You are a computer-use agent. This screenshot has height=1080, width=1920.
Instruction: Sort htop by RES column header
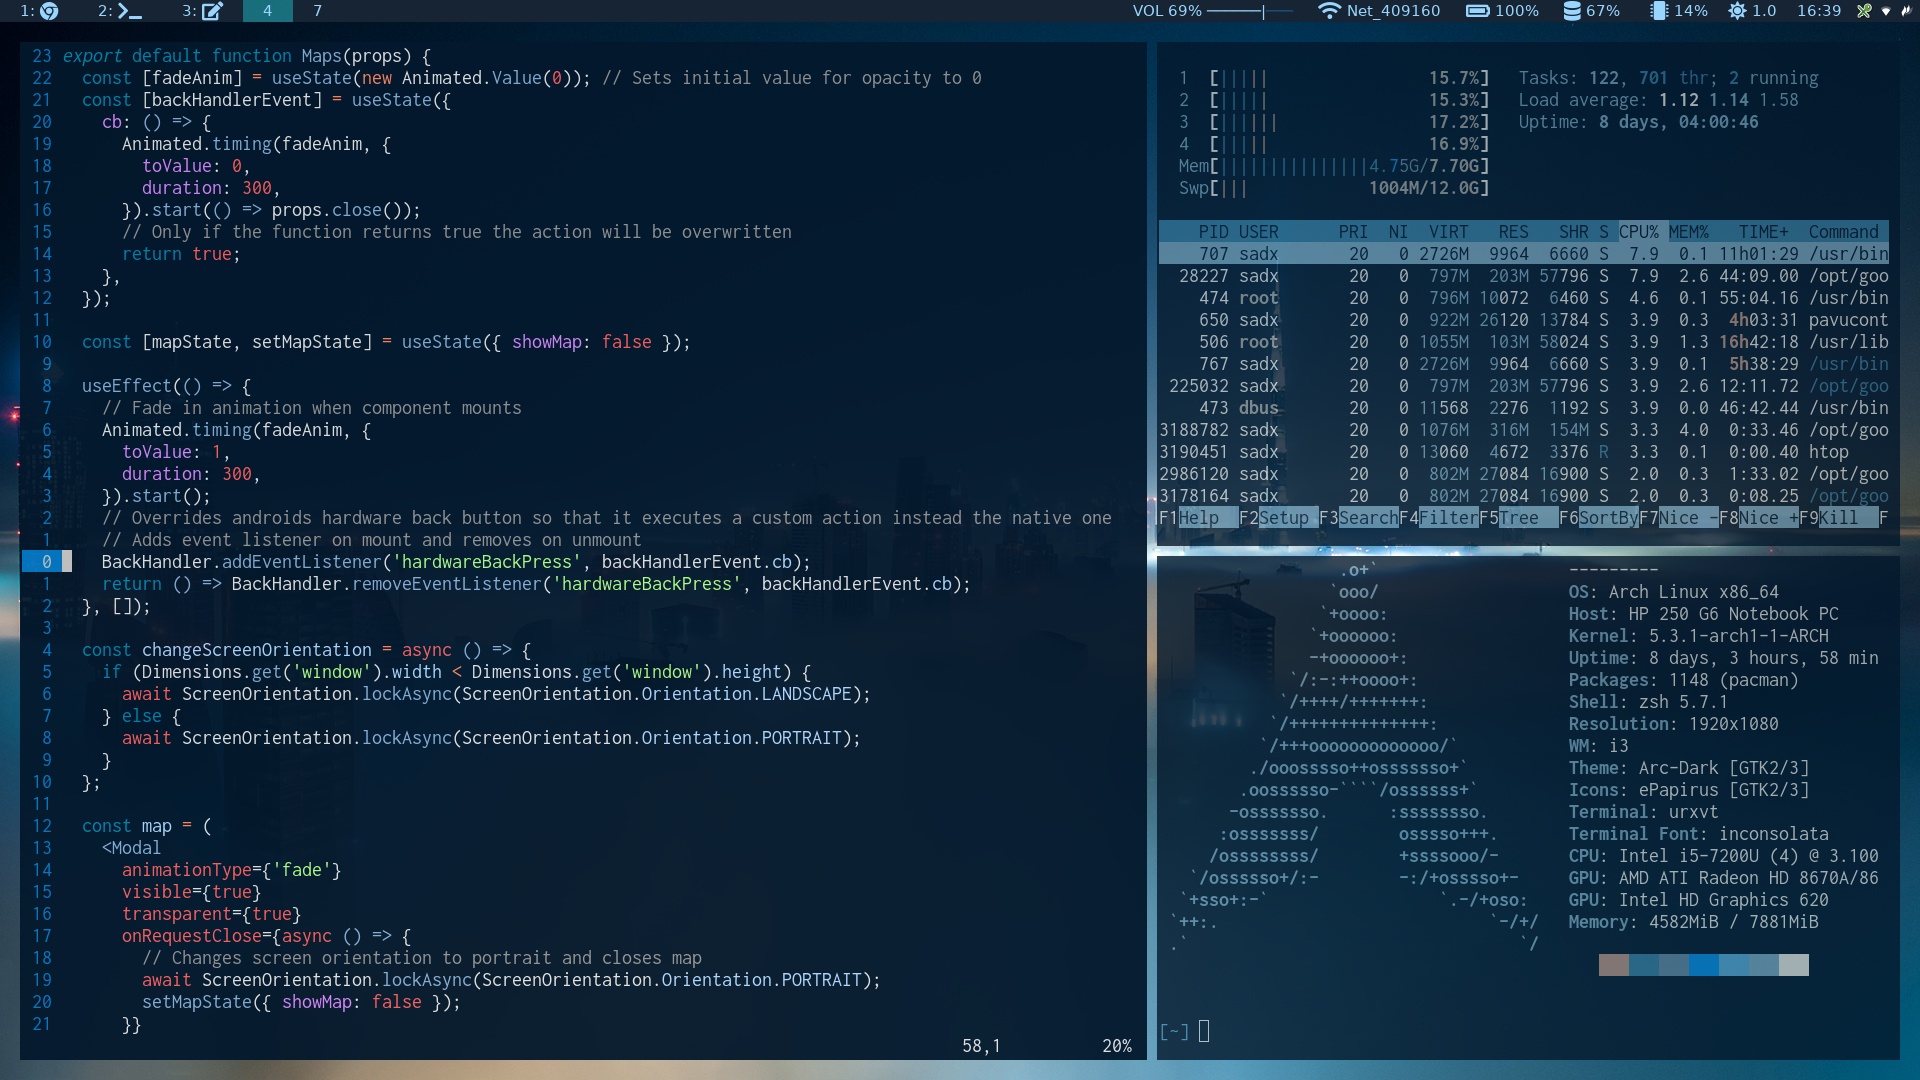[1513, 232]
